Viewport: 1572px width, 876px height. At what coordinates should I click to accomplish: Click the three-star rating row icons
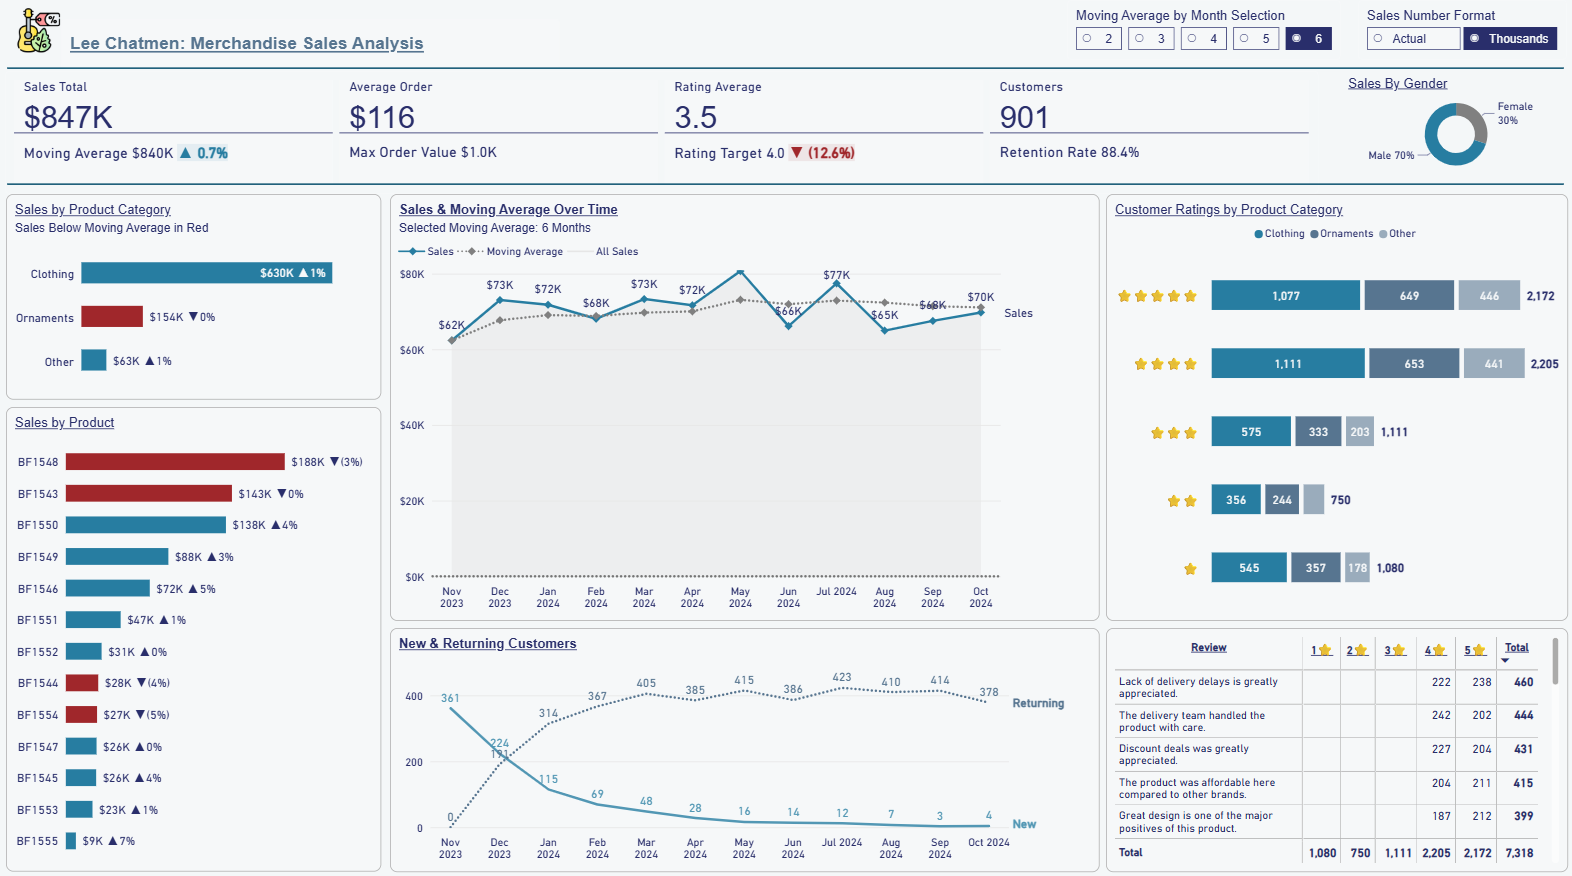point(1173,433)
